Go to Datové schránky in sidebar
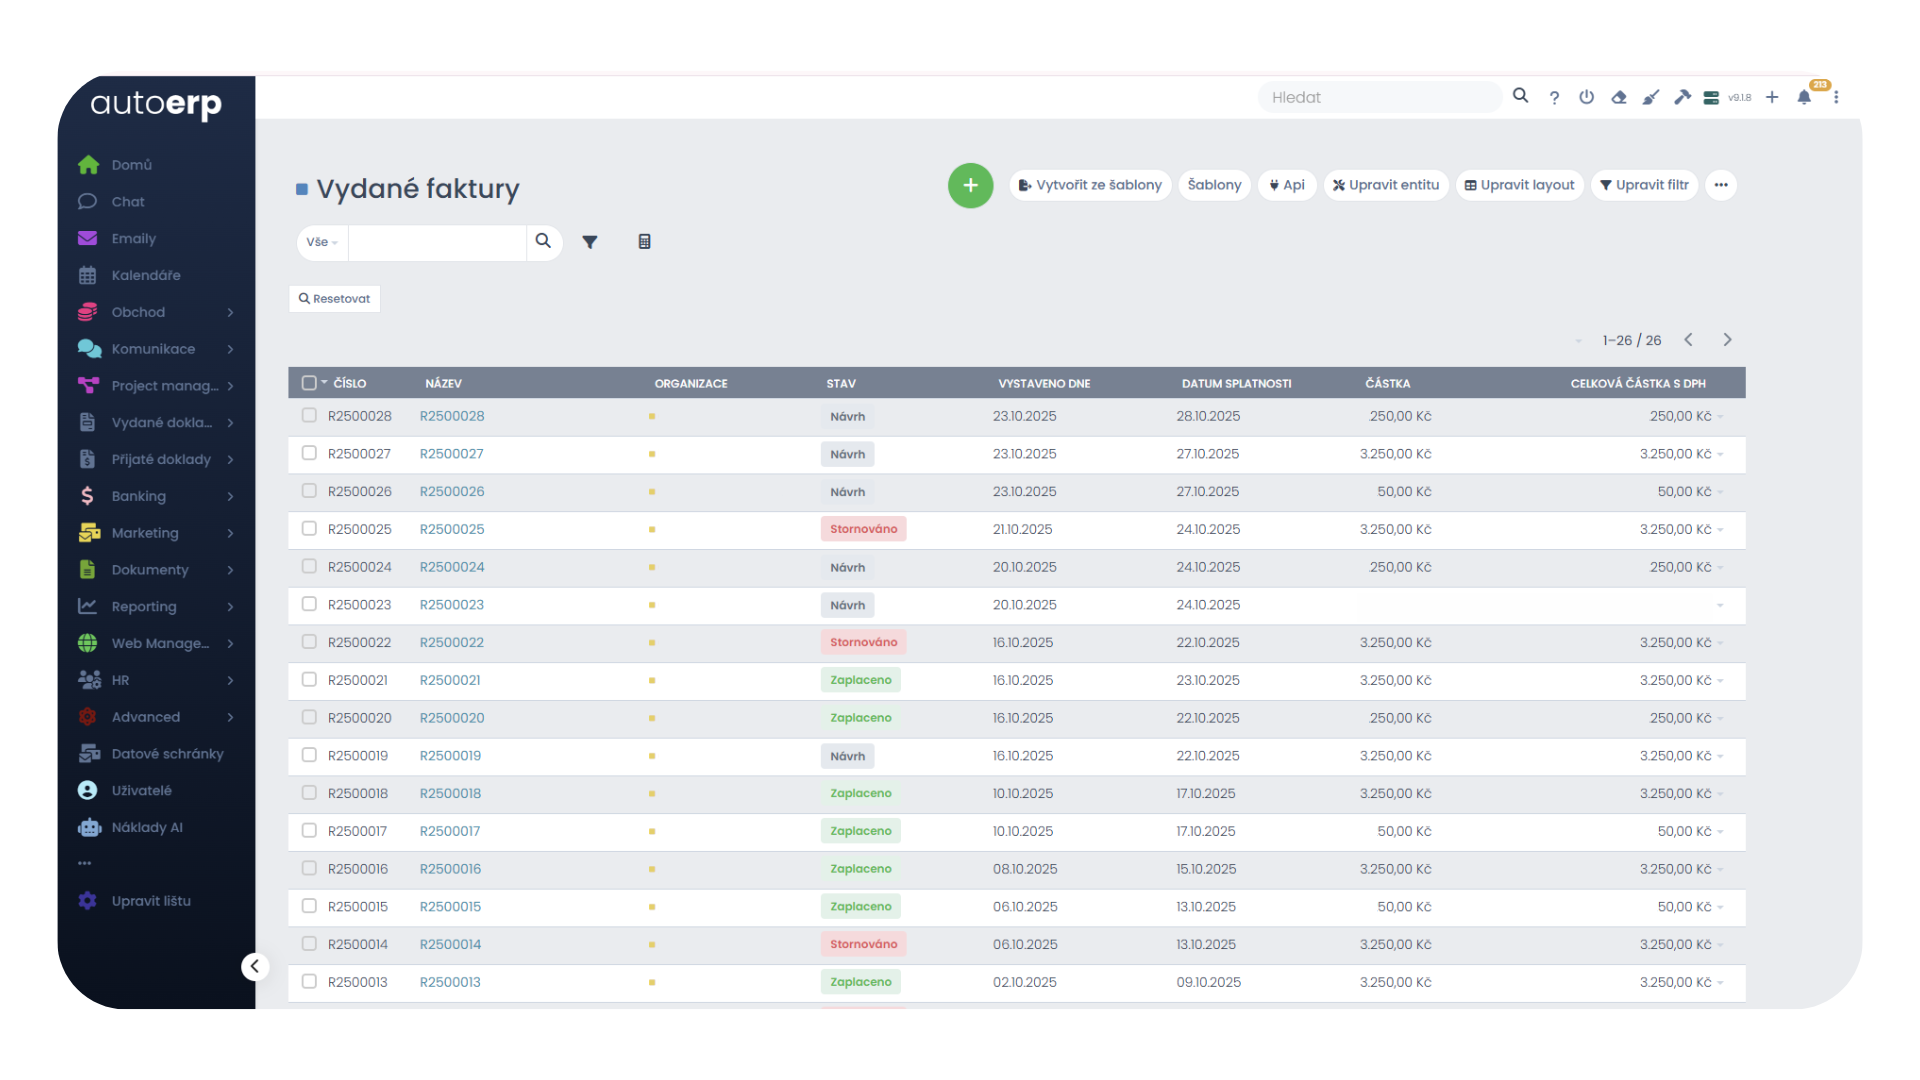The image size is (1920, 1080). [x=167, y=754]
